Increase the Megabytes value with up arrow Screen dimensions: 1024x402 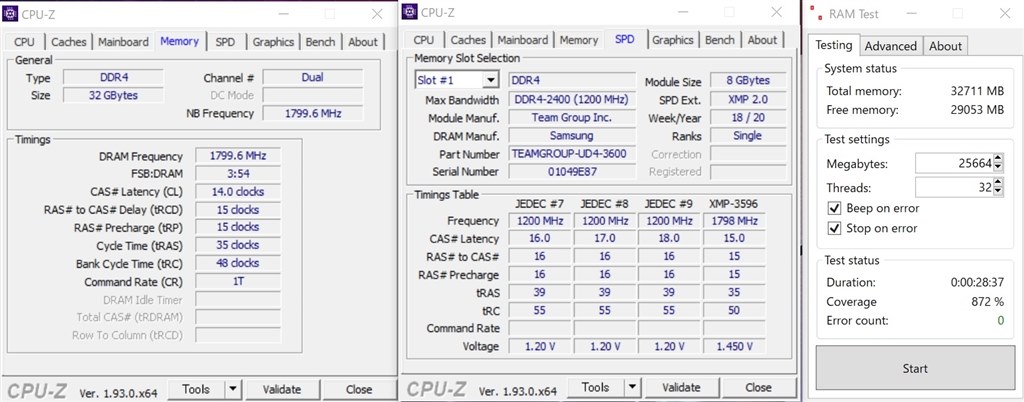(997, 159)
